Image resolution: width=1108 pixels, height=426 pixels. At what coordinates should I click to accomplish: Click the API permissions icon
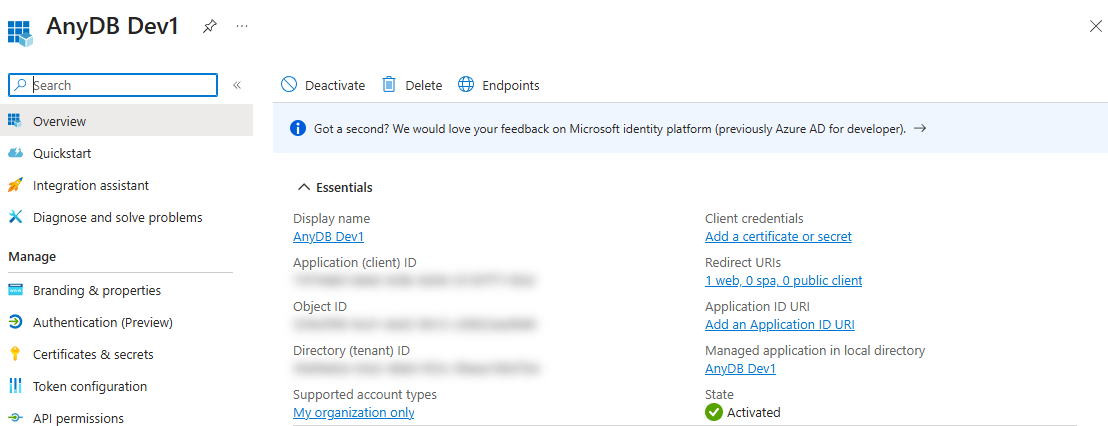pos(16,418)
